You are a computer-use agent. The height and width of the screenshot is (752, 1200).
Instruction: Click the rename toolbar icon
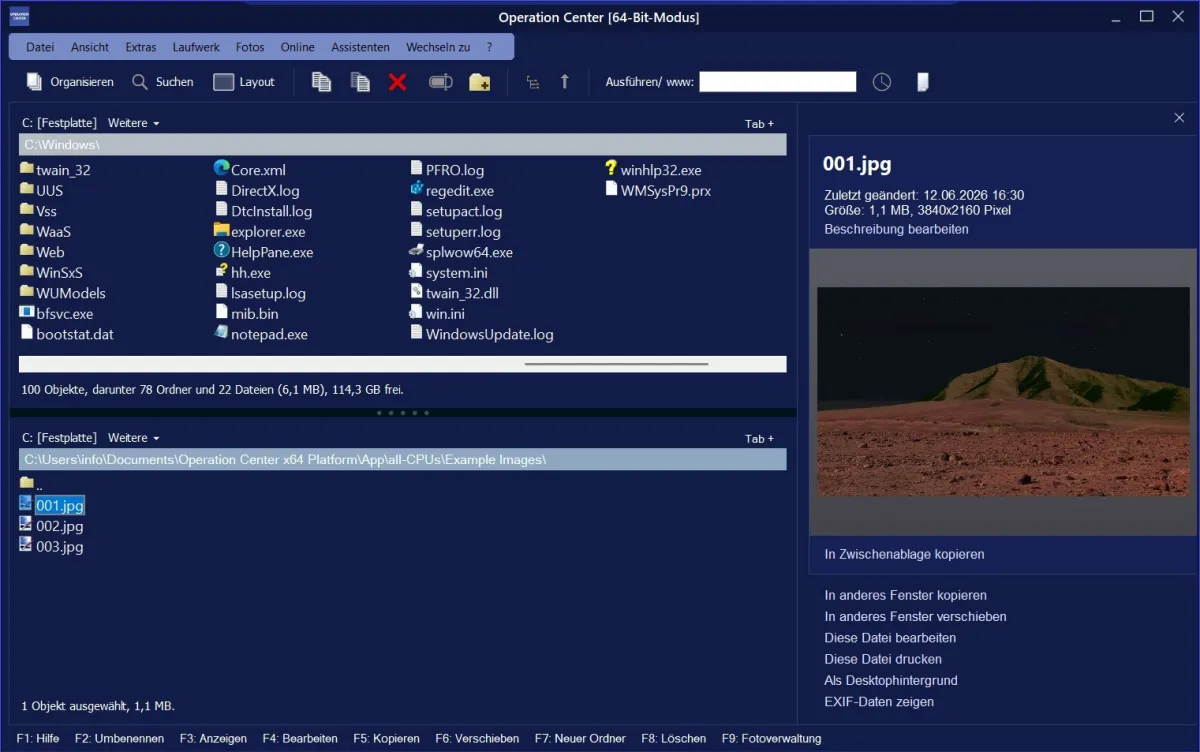pos(441,82)
